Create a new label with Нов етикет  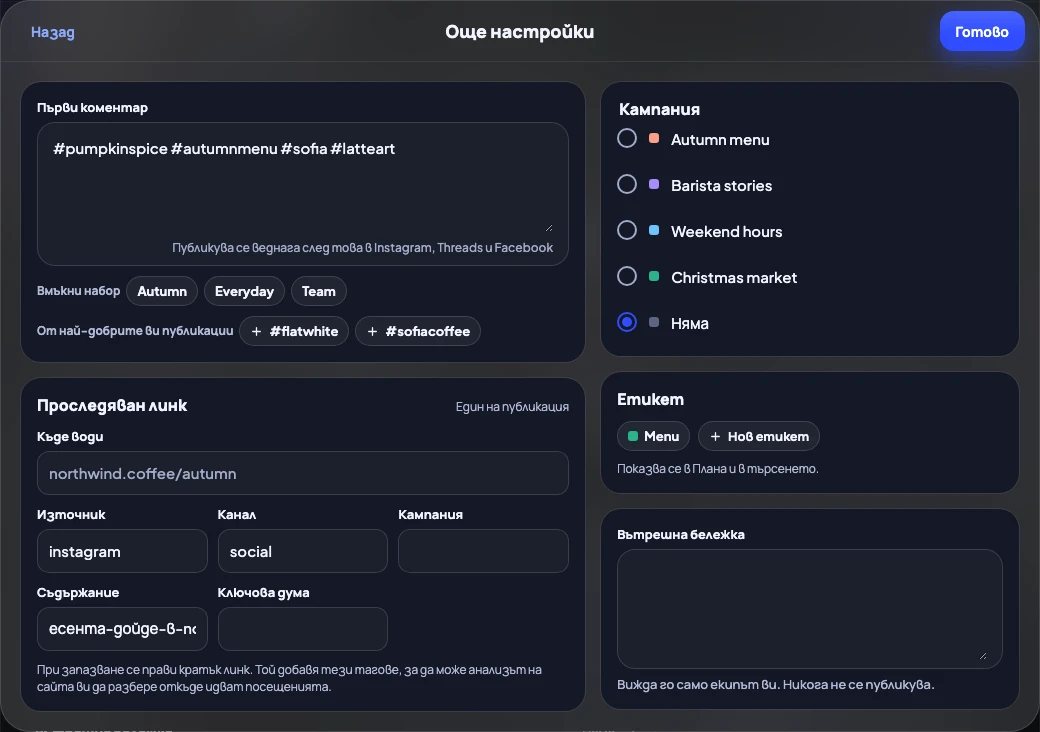[x=759, y=436]
